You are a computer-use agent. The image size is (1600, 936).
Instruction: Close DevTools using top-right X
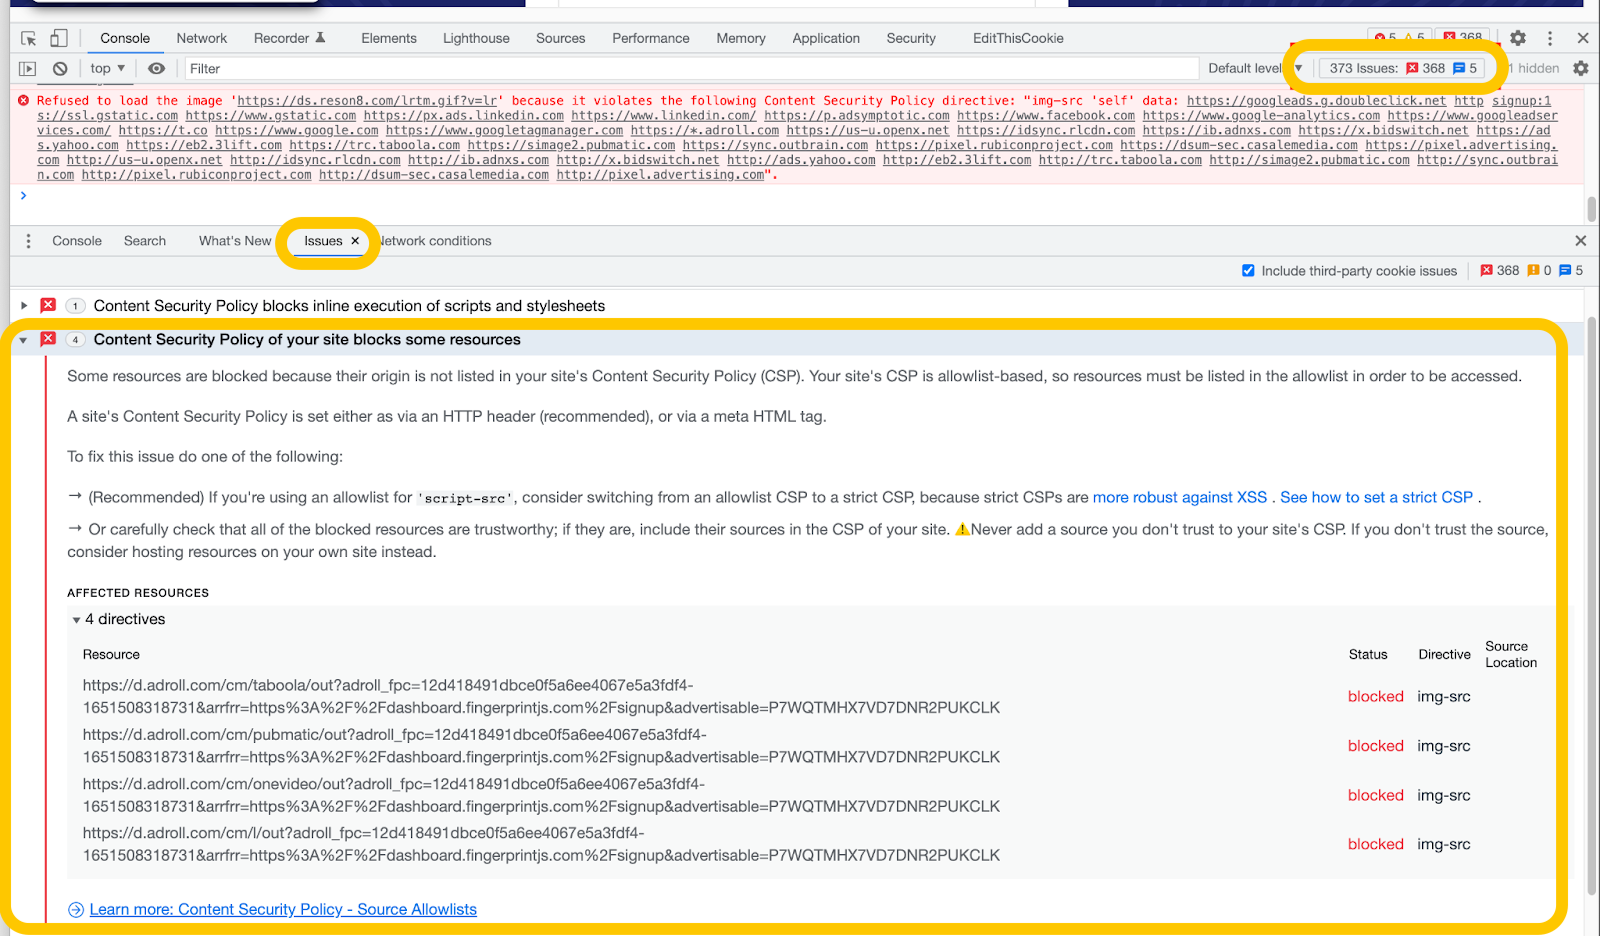pyautogui.click(x=1582, y=38)
